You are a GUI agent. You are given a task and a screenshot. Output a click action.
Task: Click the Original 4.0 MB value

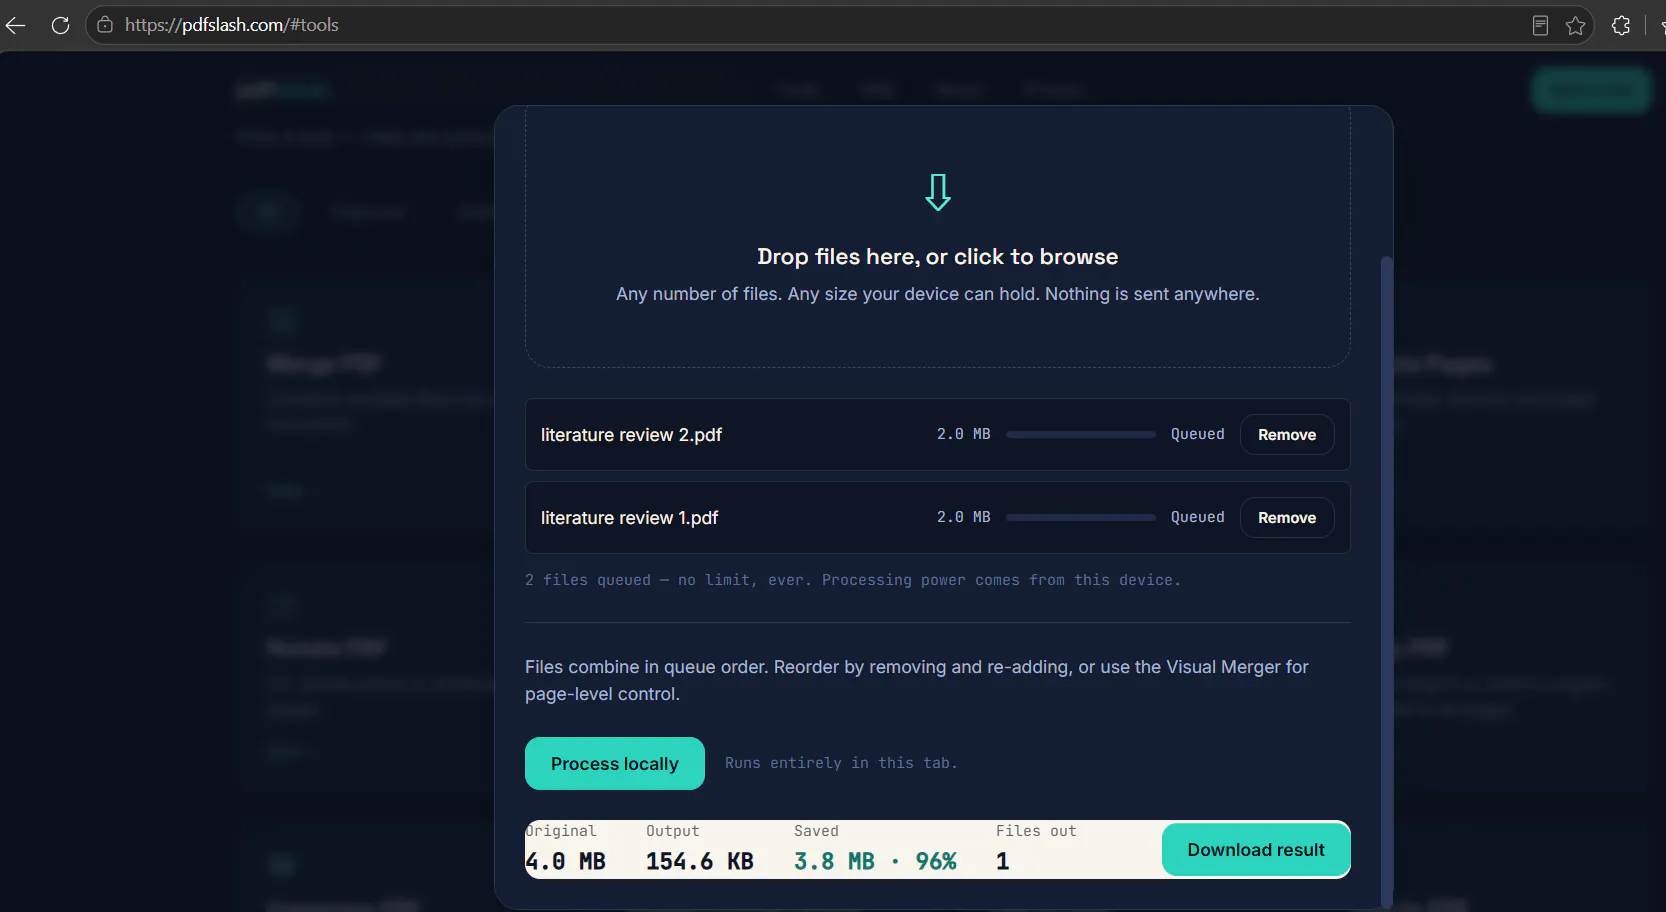[x=566, y=861]
